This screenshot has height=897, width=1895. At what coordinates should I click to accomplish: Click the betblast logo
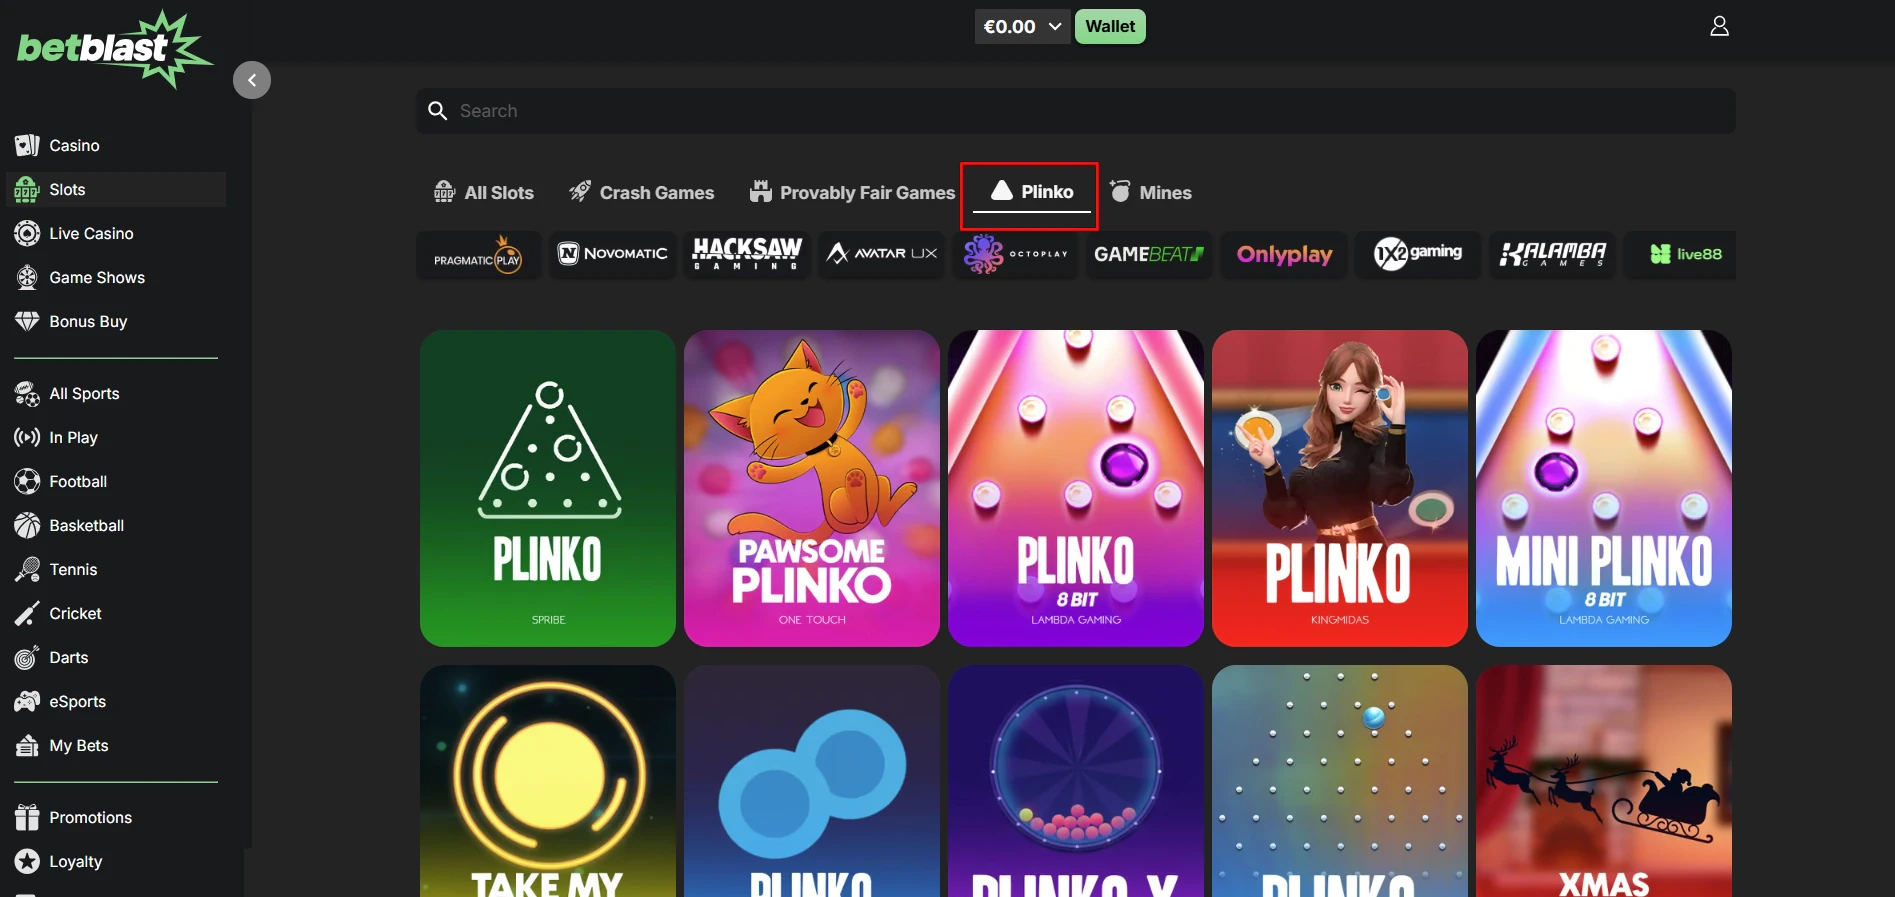click(x=115, y=49)
